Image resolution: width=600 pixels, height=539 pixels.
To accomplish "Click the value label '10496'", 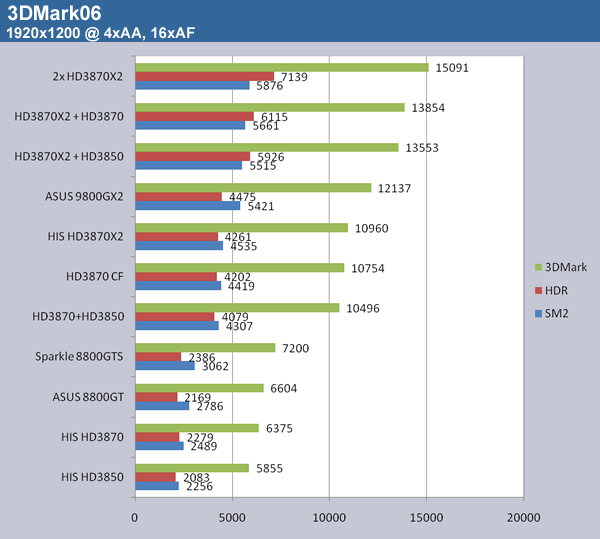I will (x=363, y=308).
